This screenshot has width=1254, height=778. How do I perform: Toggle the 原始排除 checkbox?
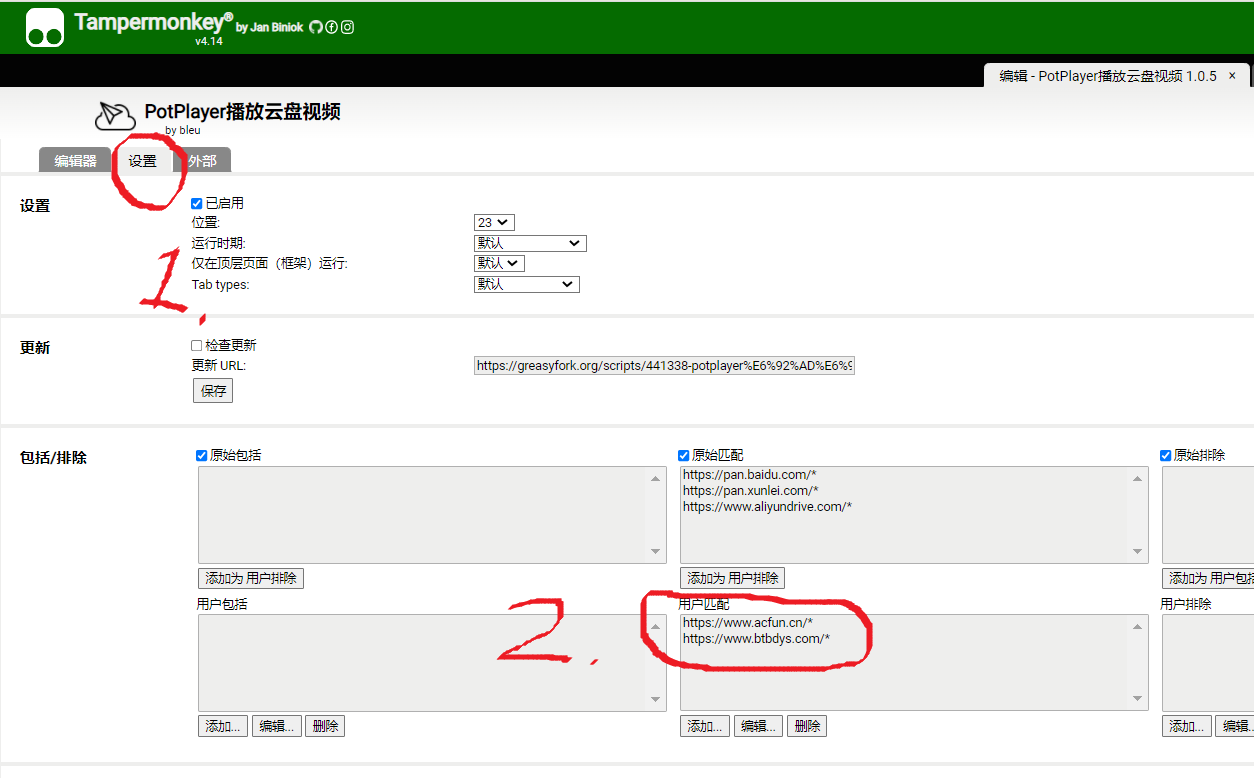click(x=1166, y=455)
